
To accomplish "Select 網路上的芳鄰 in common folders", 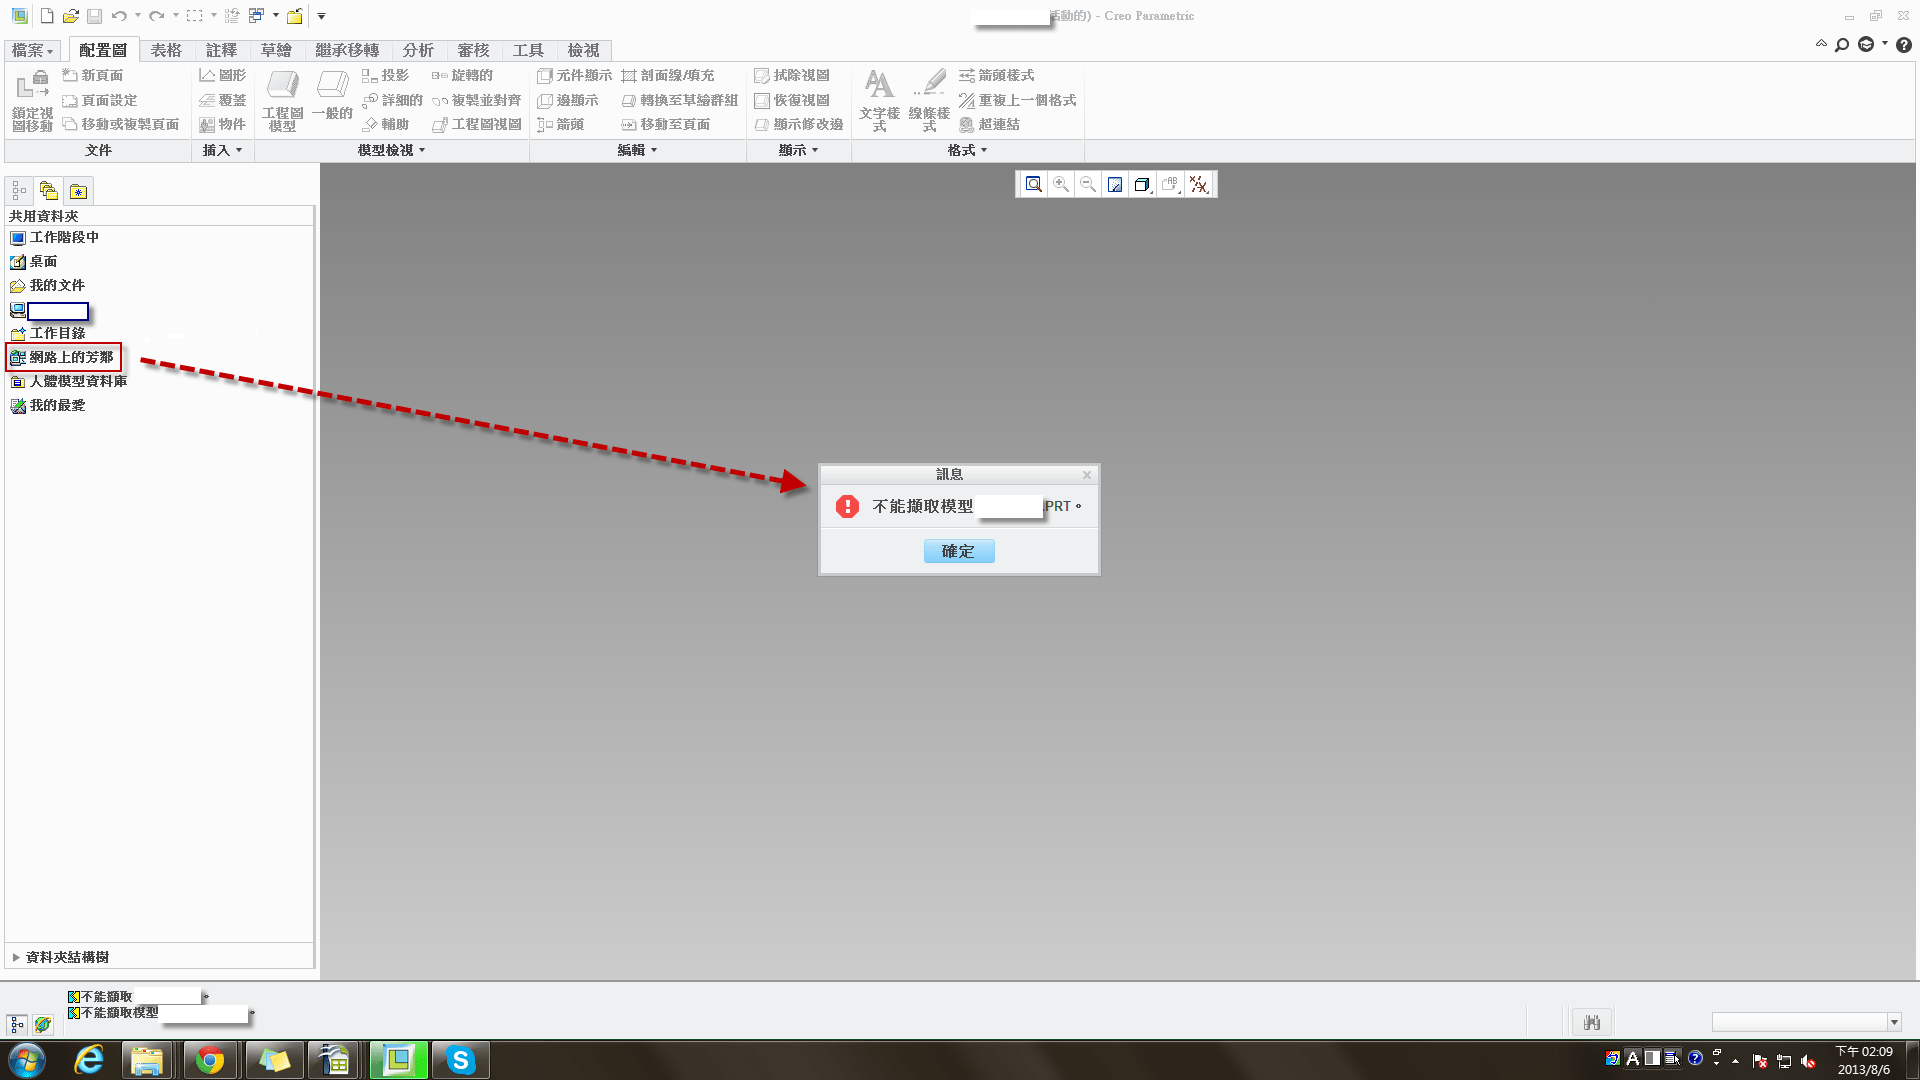I will pyautogui.click(x=70, y=357).
